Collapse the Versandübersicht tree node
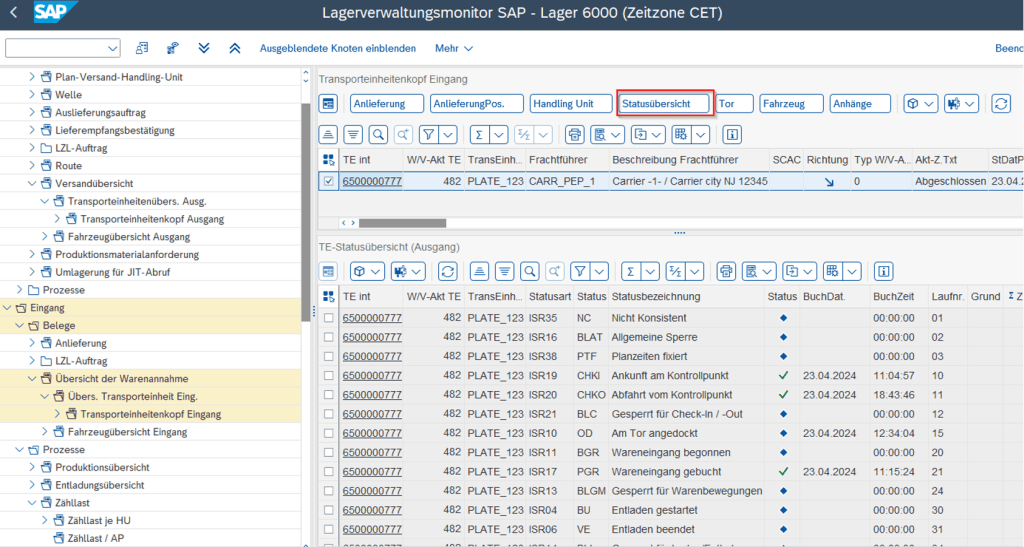Screen dimensions: 1024x547 32,183
